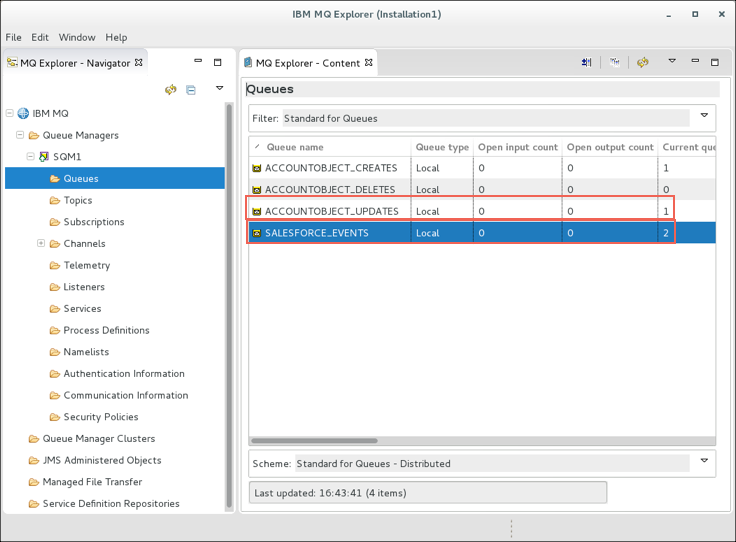Click the SALESFORCE_EVENTS queue icon
The width and height of the screenshot is (736, 542).
click(257, 233)
